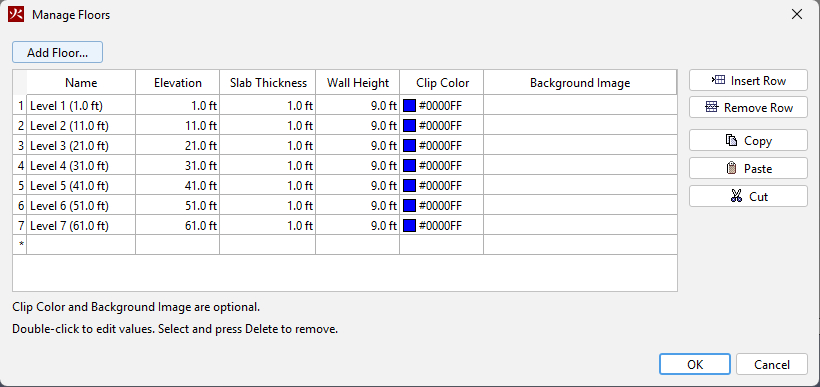The height and width of the screenshot is (387, 820).
Task: Select Level 6 background image cell
Action: 580,206
